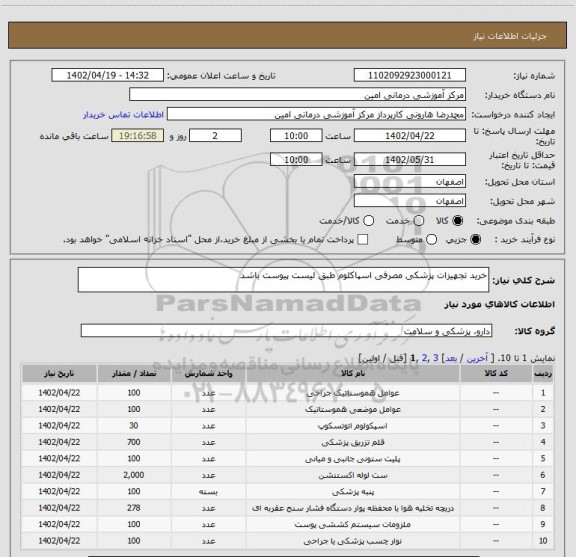
Task: Click the تعداد / مقدار column header
Action: (134, 373)
